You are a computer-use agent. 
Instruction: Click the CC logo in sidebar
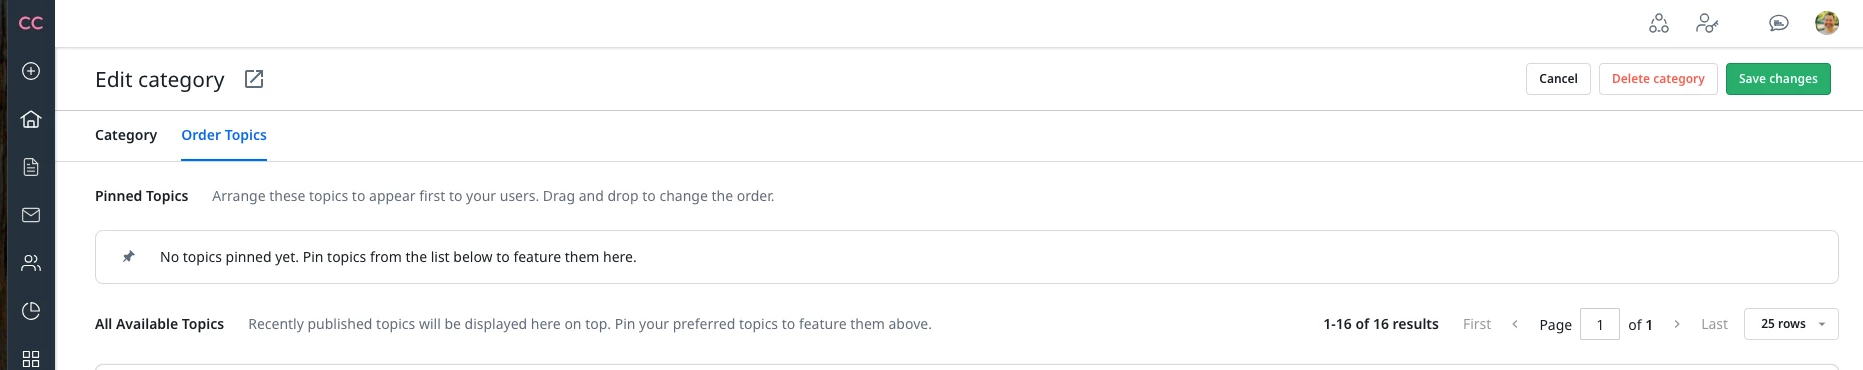pyautogui.click(x=31, y=23)
